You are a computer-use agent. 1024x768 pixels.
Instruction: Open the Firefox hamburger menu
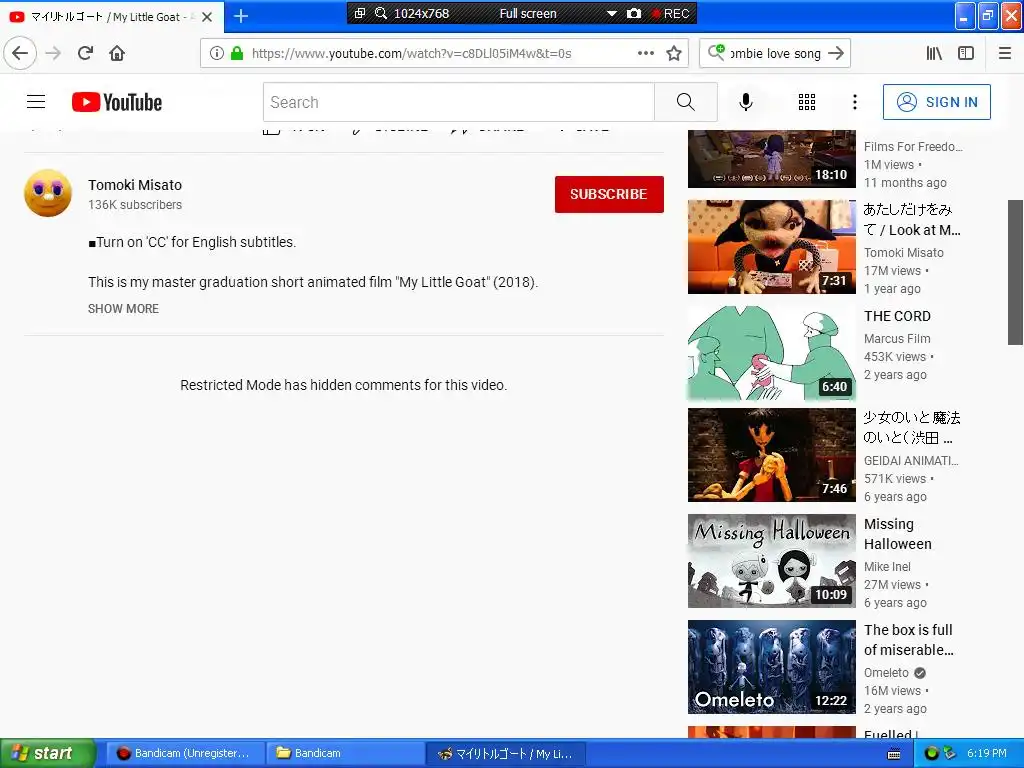point(1005,53)
